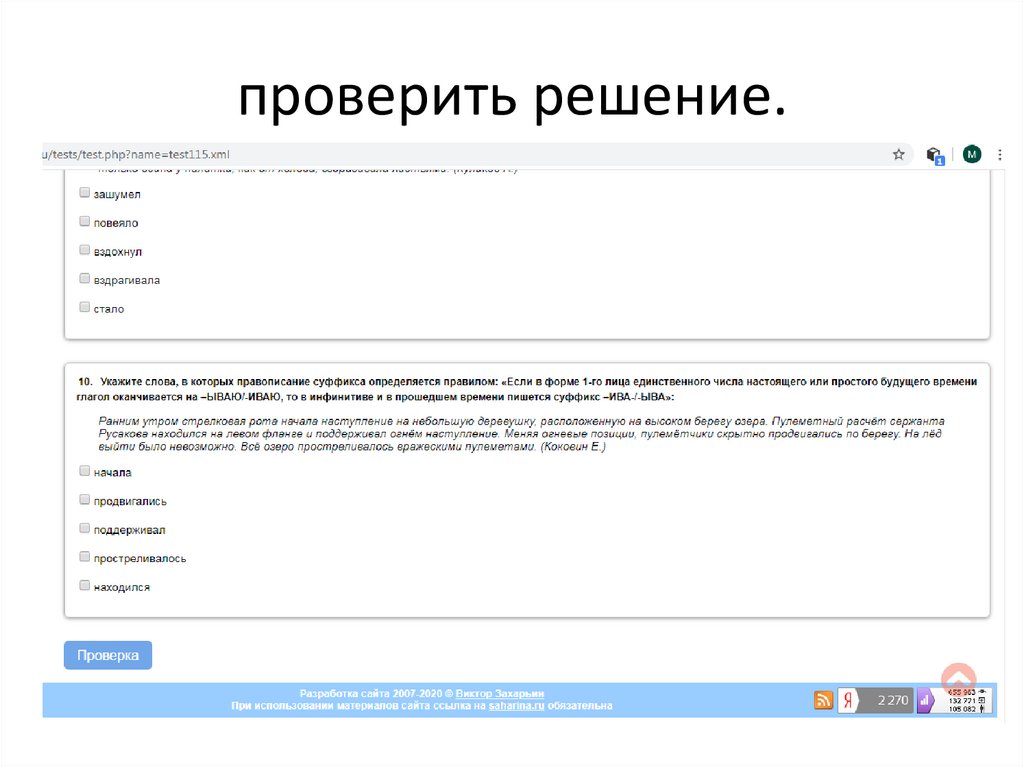Click the orange RSS feed icon
Image resolution: width=1024 pixels, height=767 pixels.
822,700
